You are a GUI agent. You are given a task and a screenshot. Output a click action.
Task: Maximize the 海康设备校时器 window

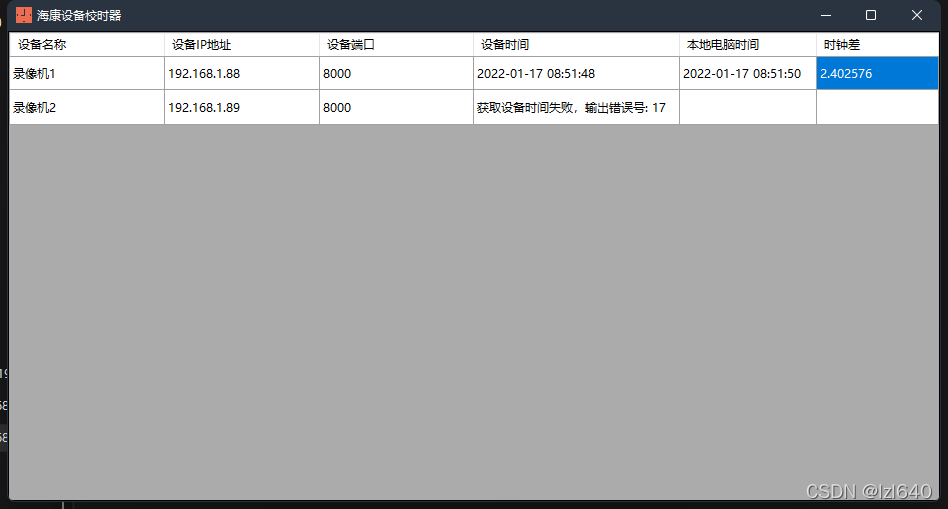pyautogui.click(x=871, y=15)
